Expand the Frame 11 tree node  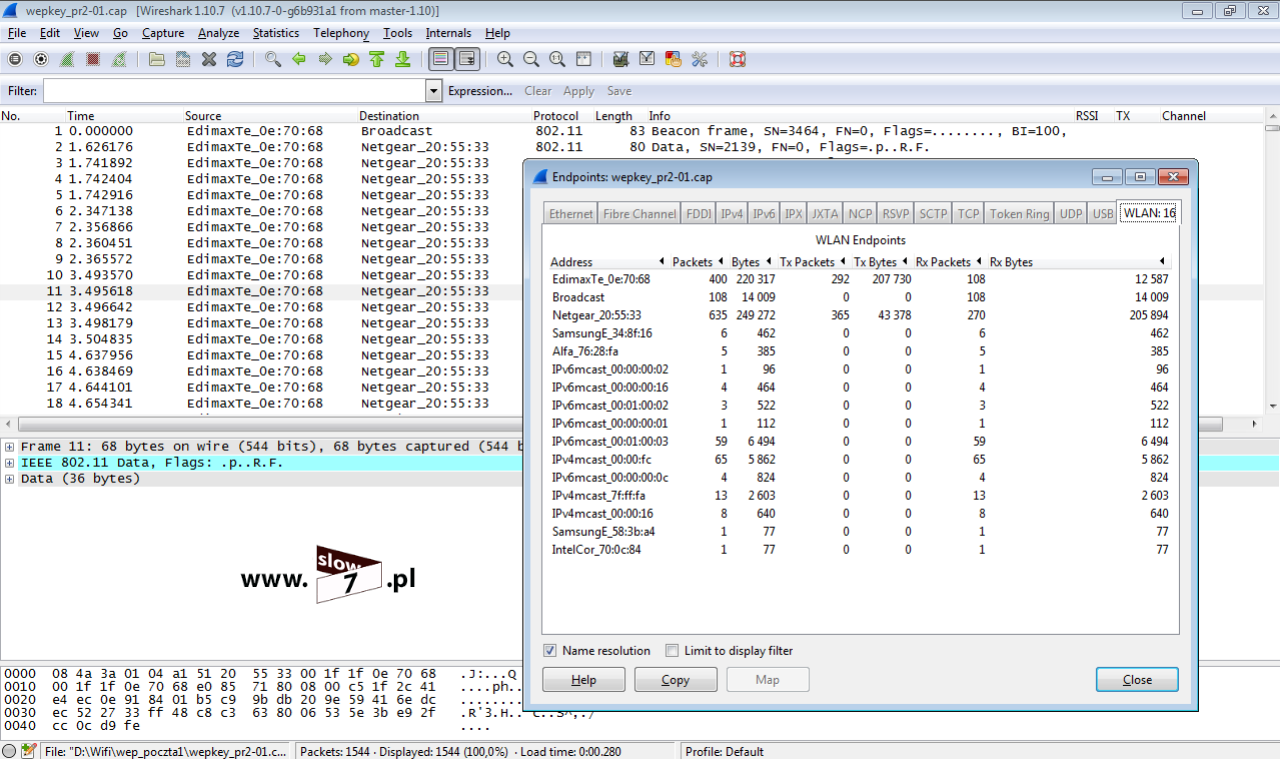pyautogui.click(x=10, y=447)
